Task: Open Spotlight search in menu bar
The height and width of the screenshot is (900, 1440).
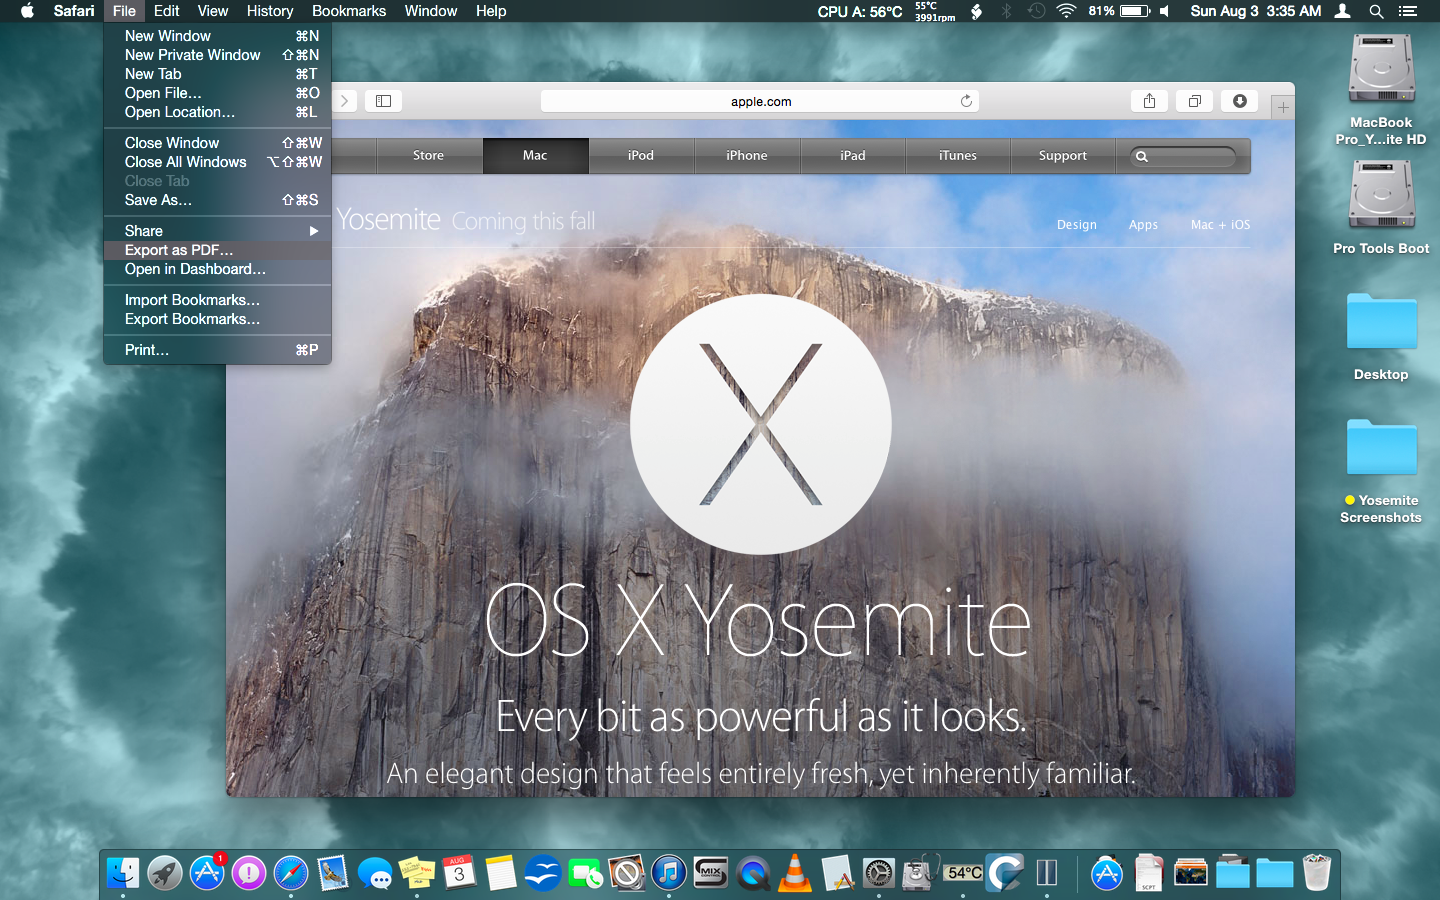Action: 1376,11
